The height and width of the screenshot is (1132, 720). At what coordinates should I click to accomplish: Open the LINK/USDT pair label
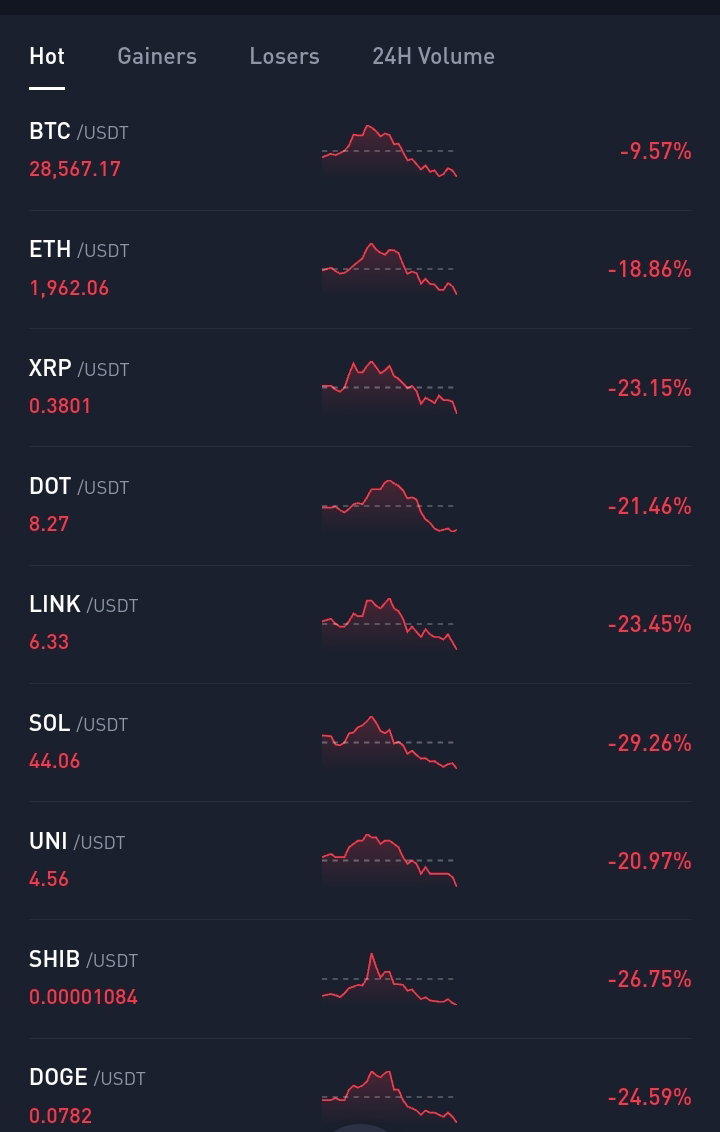coord(83,604)
